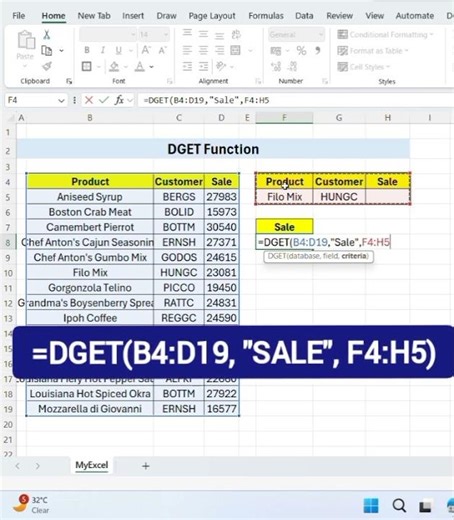The image size is (454, 520).
Task: Switch to the Insert tab
Action: (x=133, y=16)
